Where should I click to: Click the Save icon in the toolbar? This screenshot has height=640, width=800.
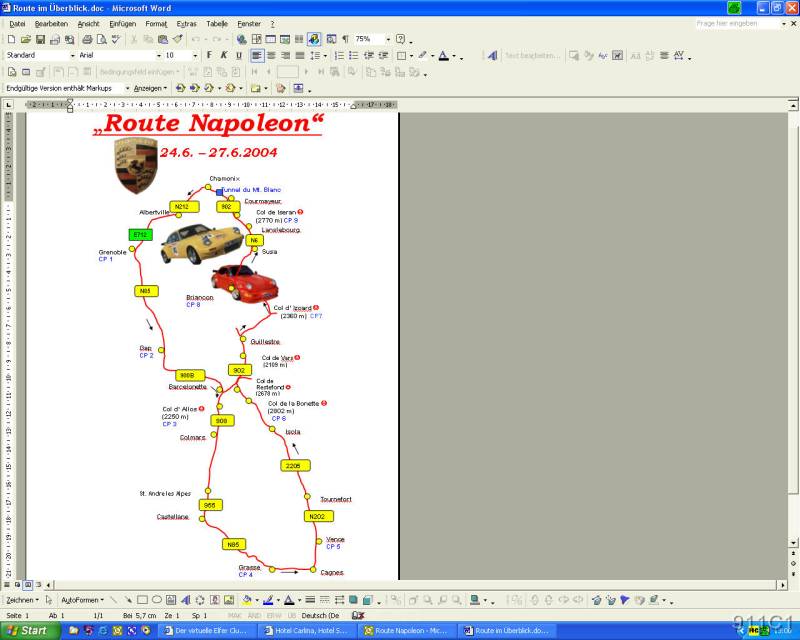40,39
